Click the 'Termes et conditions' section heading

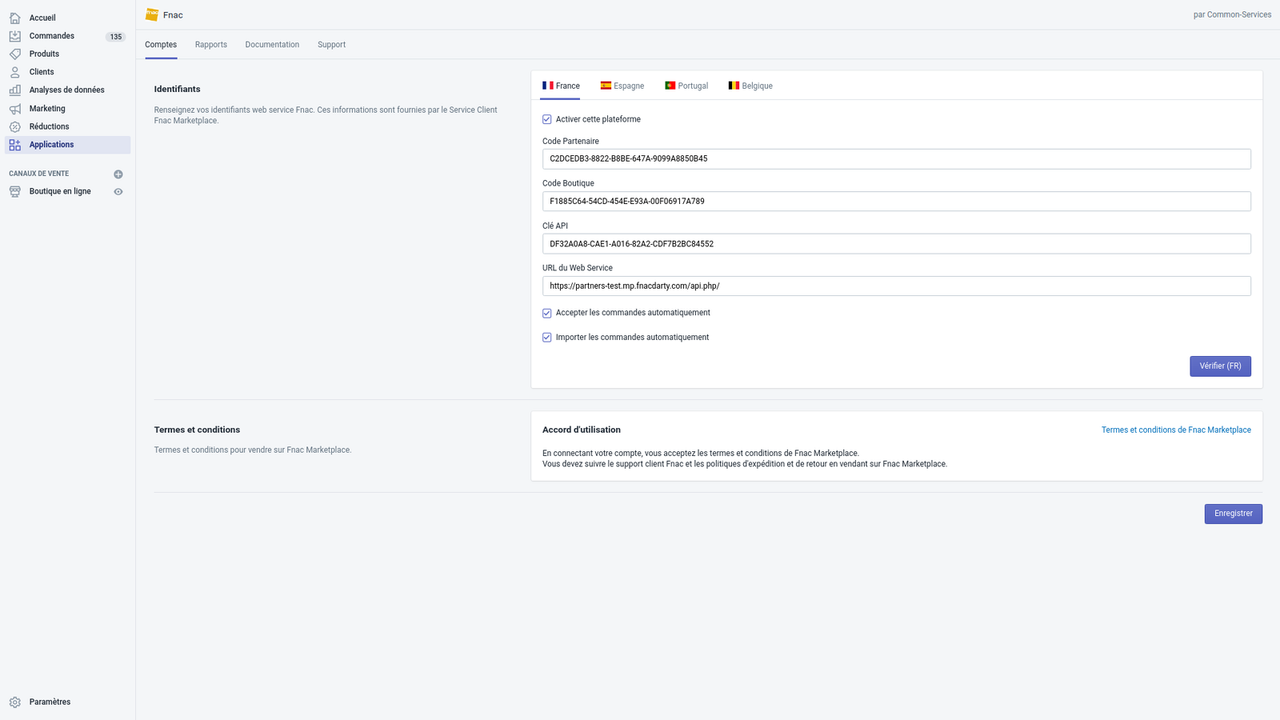pyautogui.click(x=197, y=430)
